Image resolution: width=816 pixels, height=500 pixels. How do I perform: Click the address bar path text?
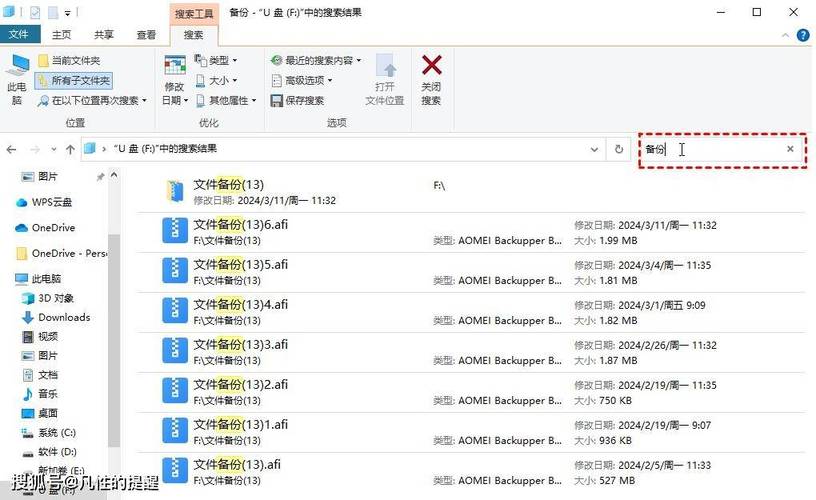pyautogui.click(x=165, y=149)
